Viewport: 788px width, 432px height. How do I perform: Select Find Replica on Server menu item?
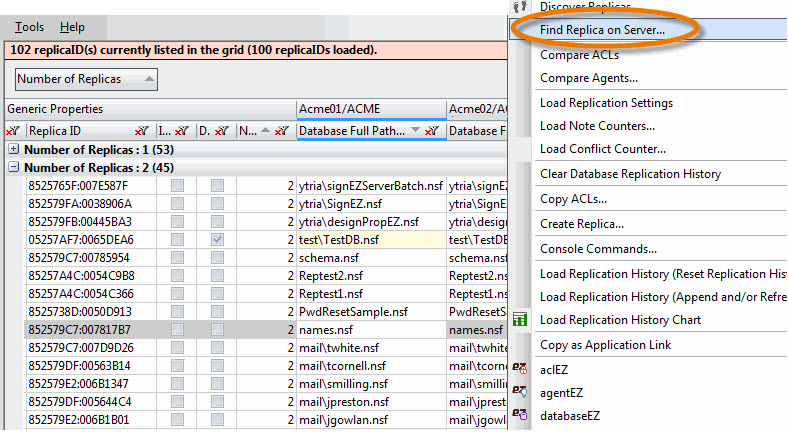click(x=602, y=30)
